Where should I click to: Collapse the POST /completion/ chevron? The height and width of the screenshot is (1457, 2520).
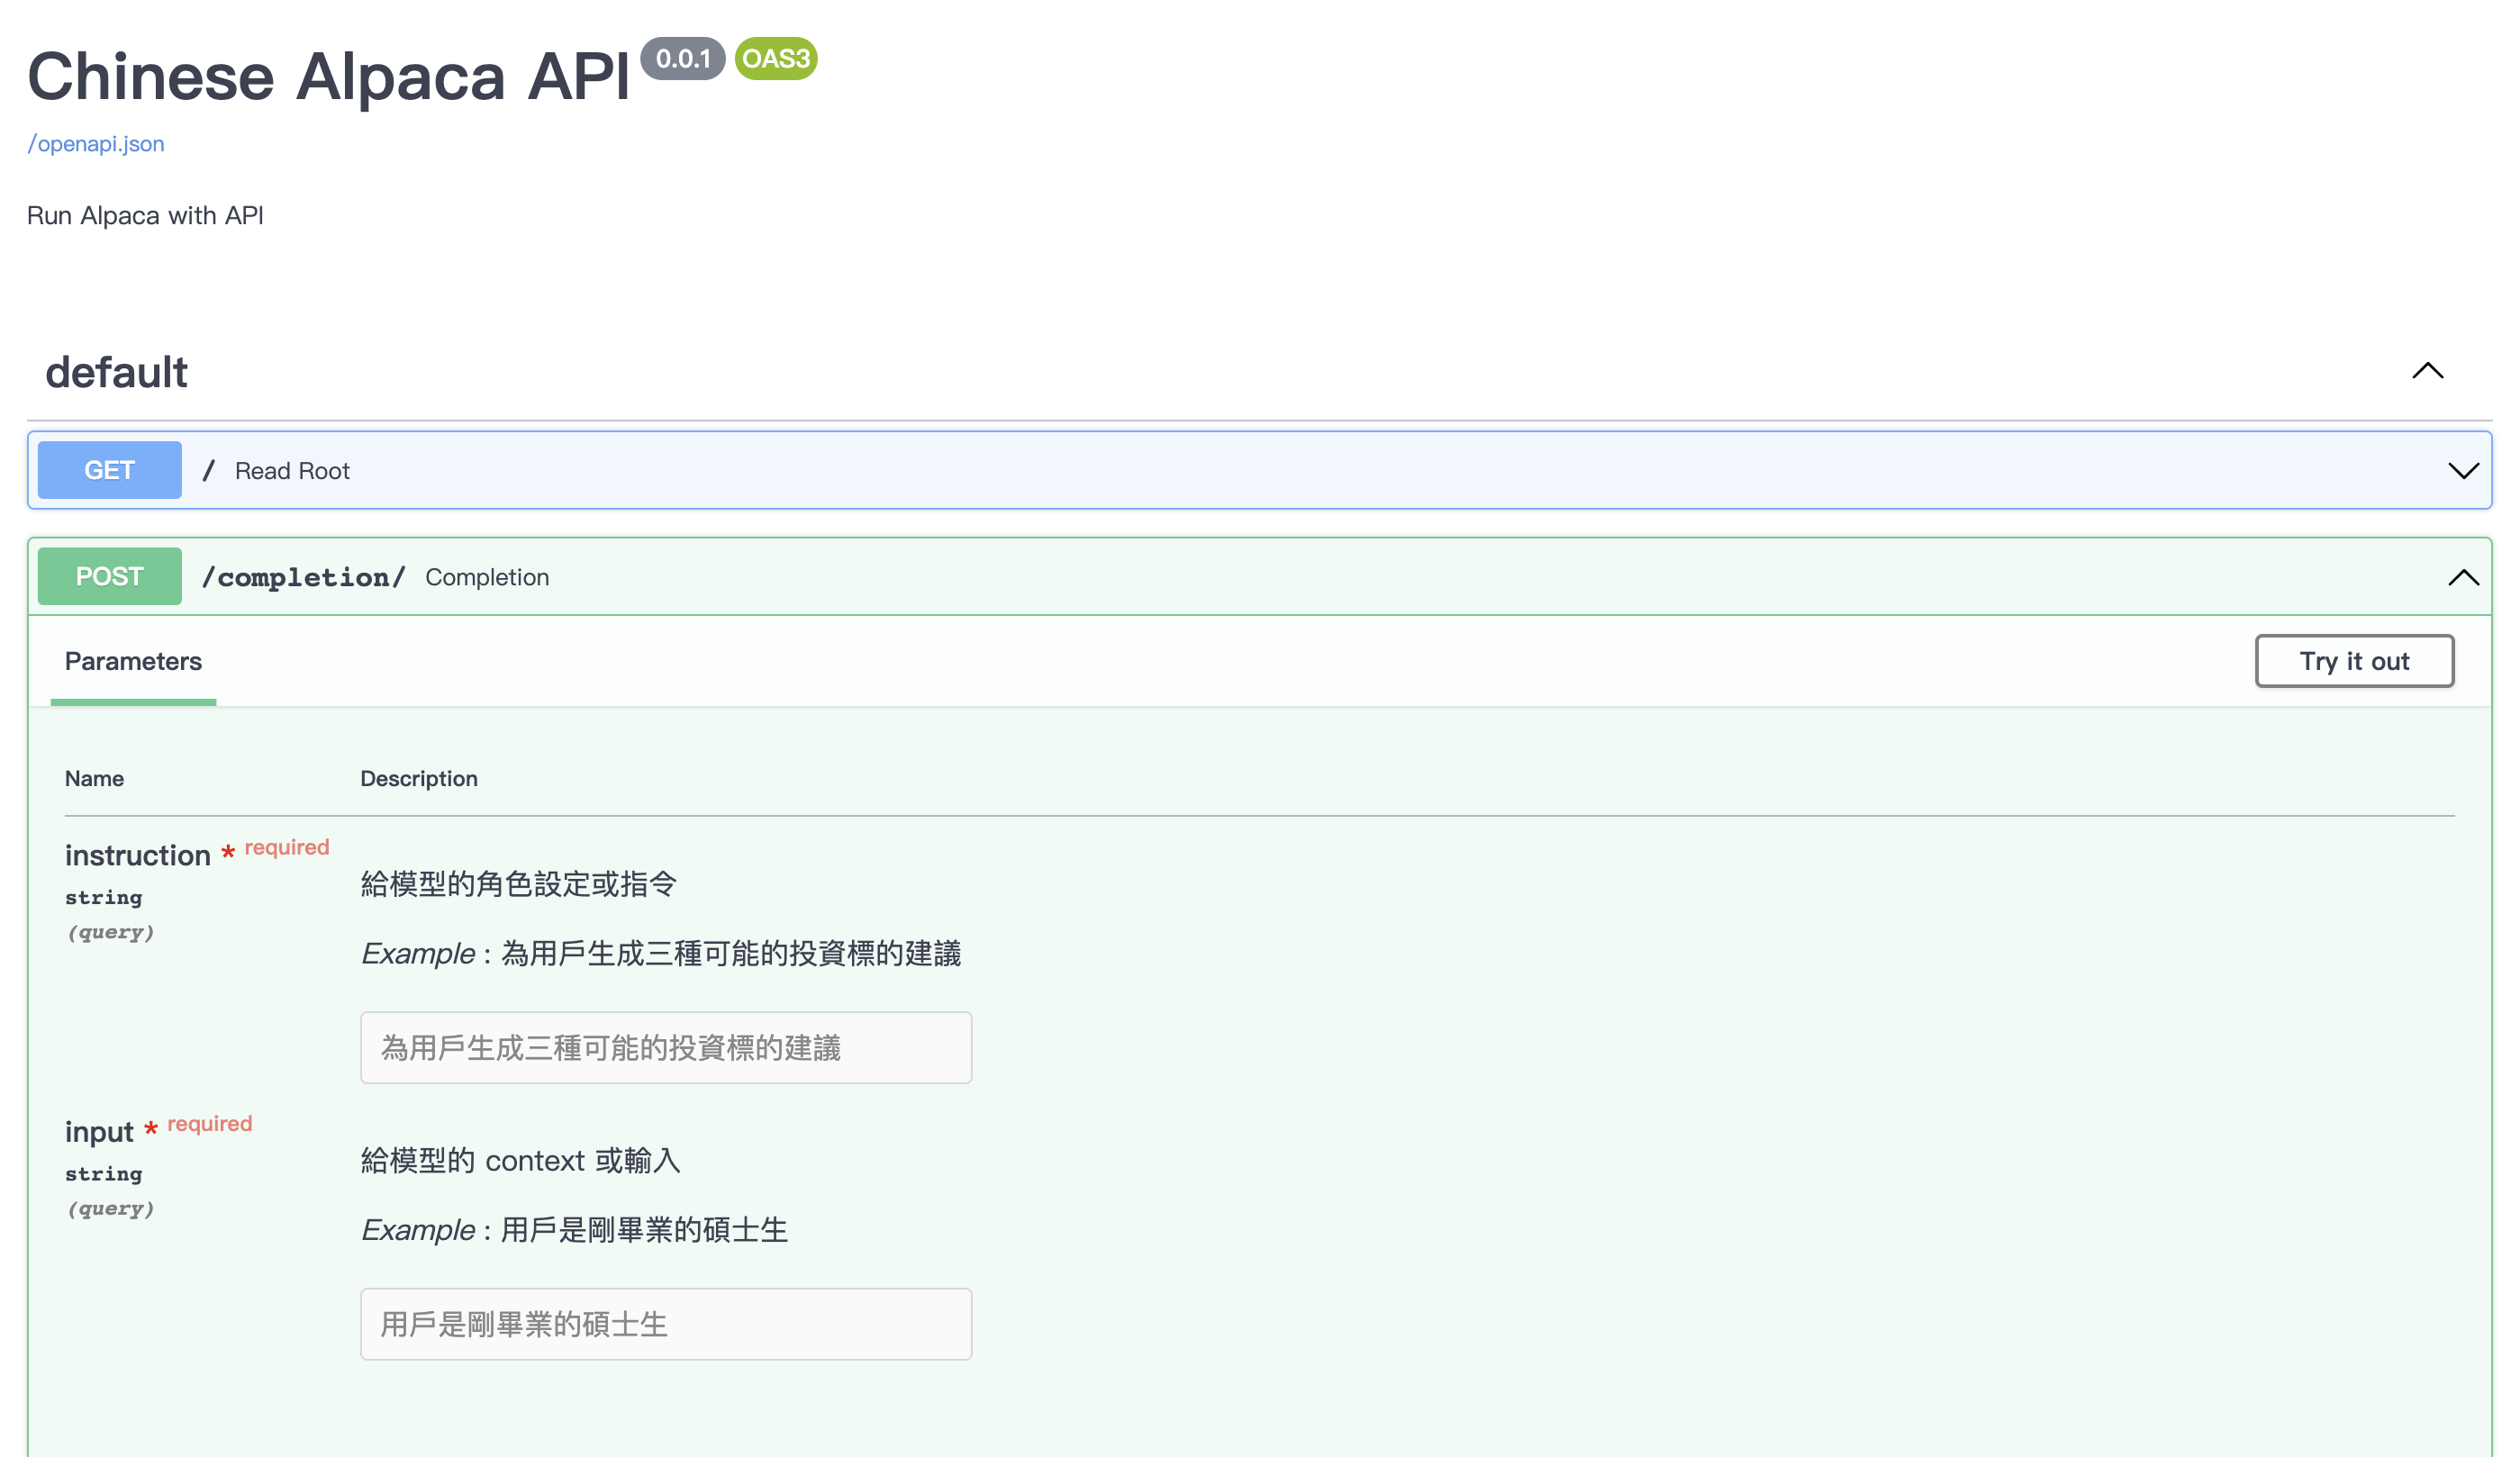[2462, 578]
